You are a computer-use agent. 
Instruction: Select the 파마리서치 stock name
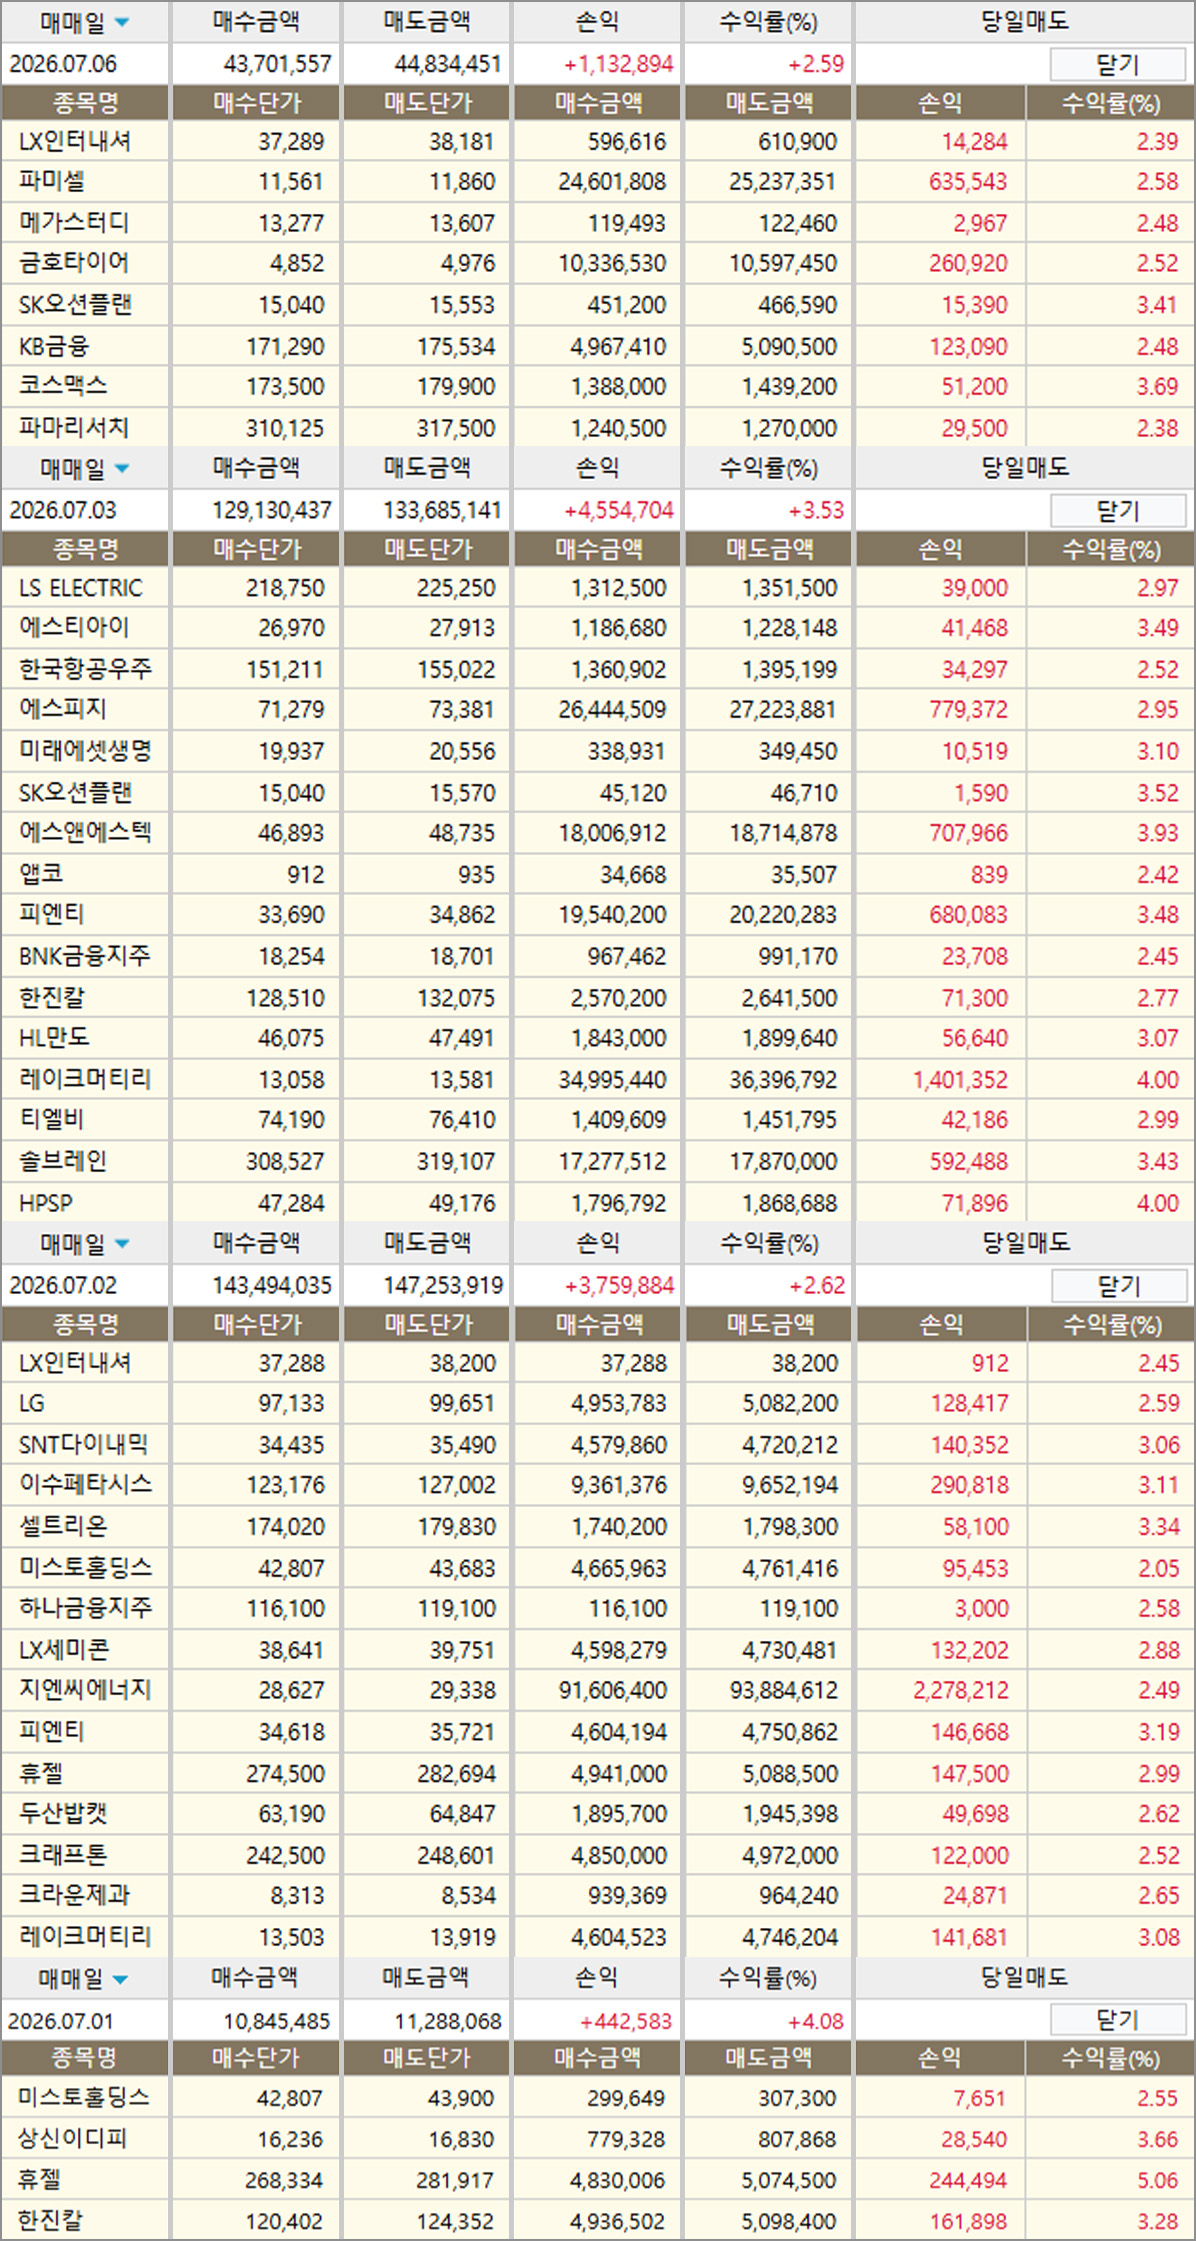click(74, 428)
